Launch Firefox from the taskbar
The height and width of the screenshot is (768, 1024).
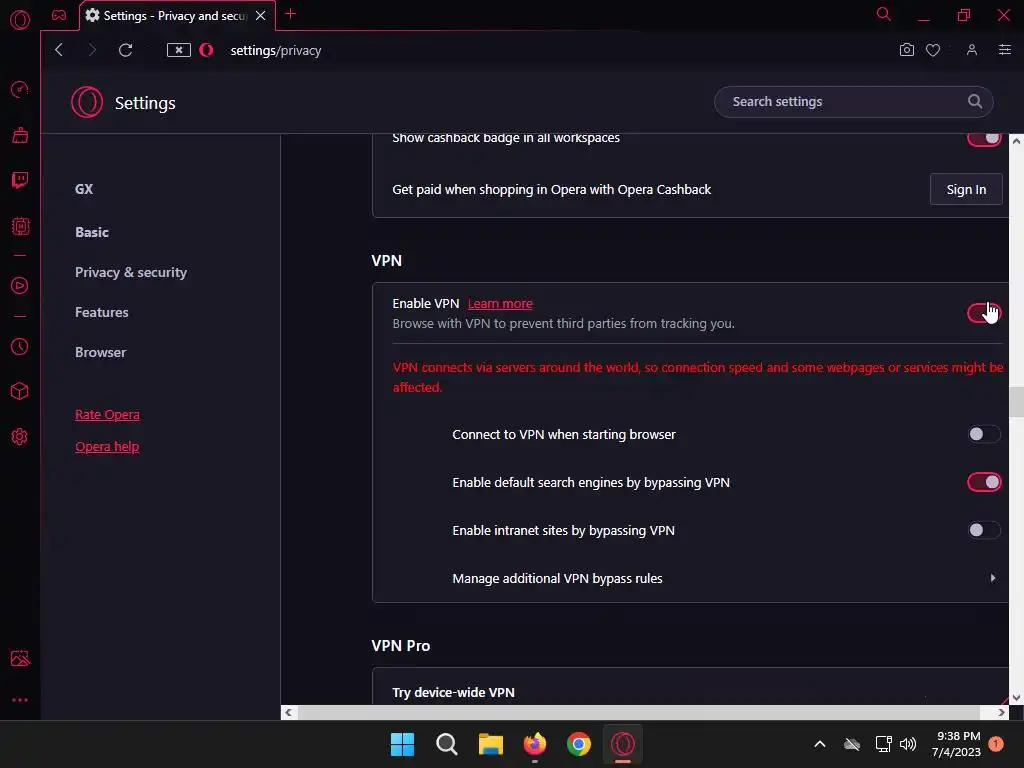[535, 744]
